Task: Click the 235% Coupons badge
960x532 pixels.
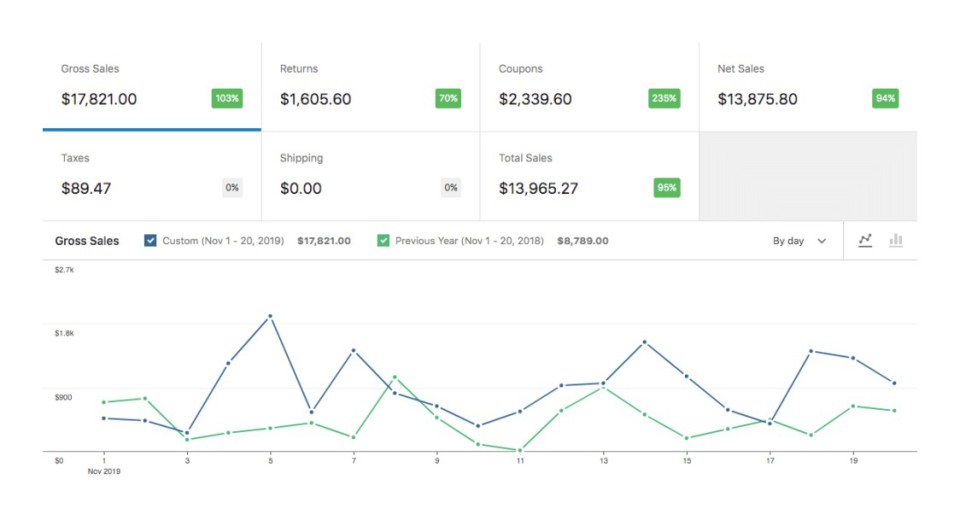Action: 664,99
